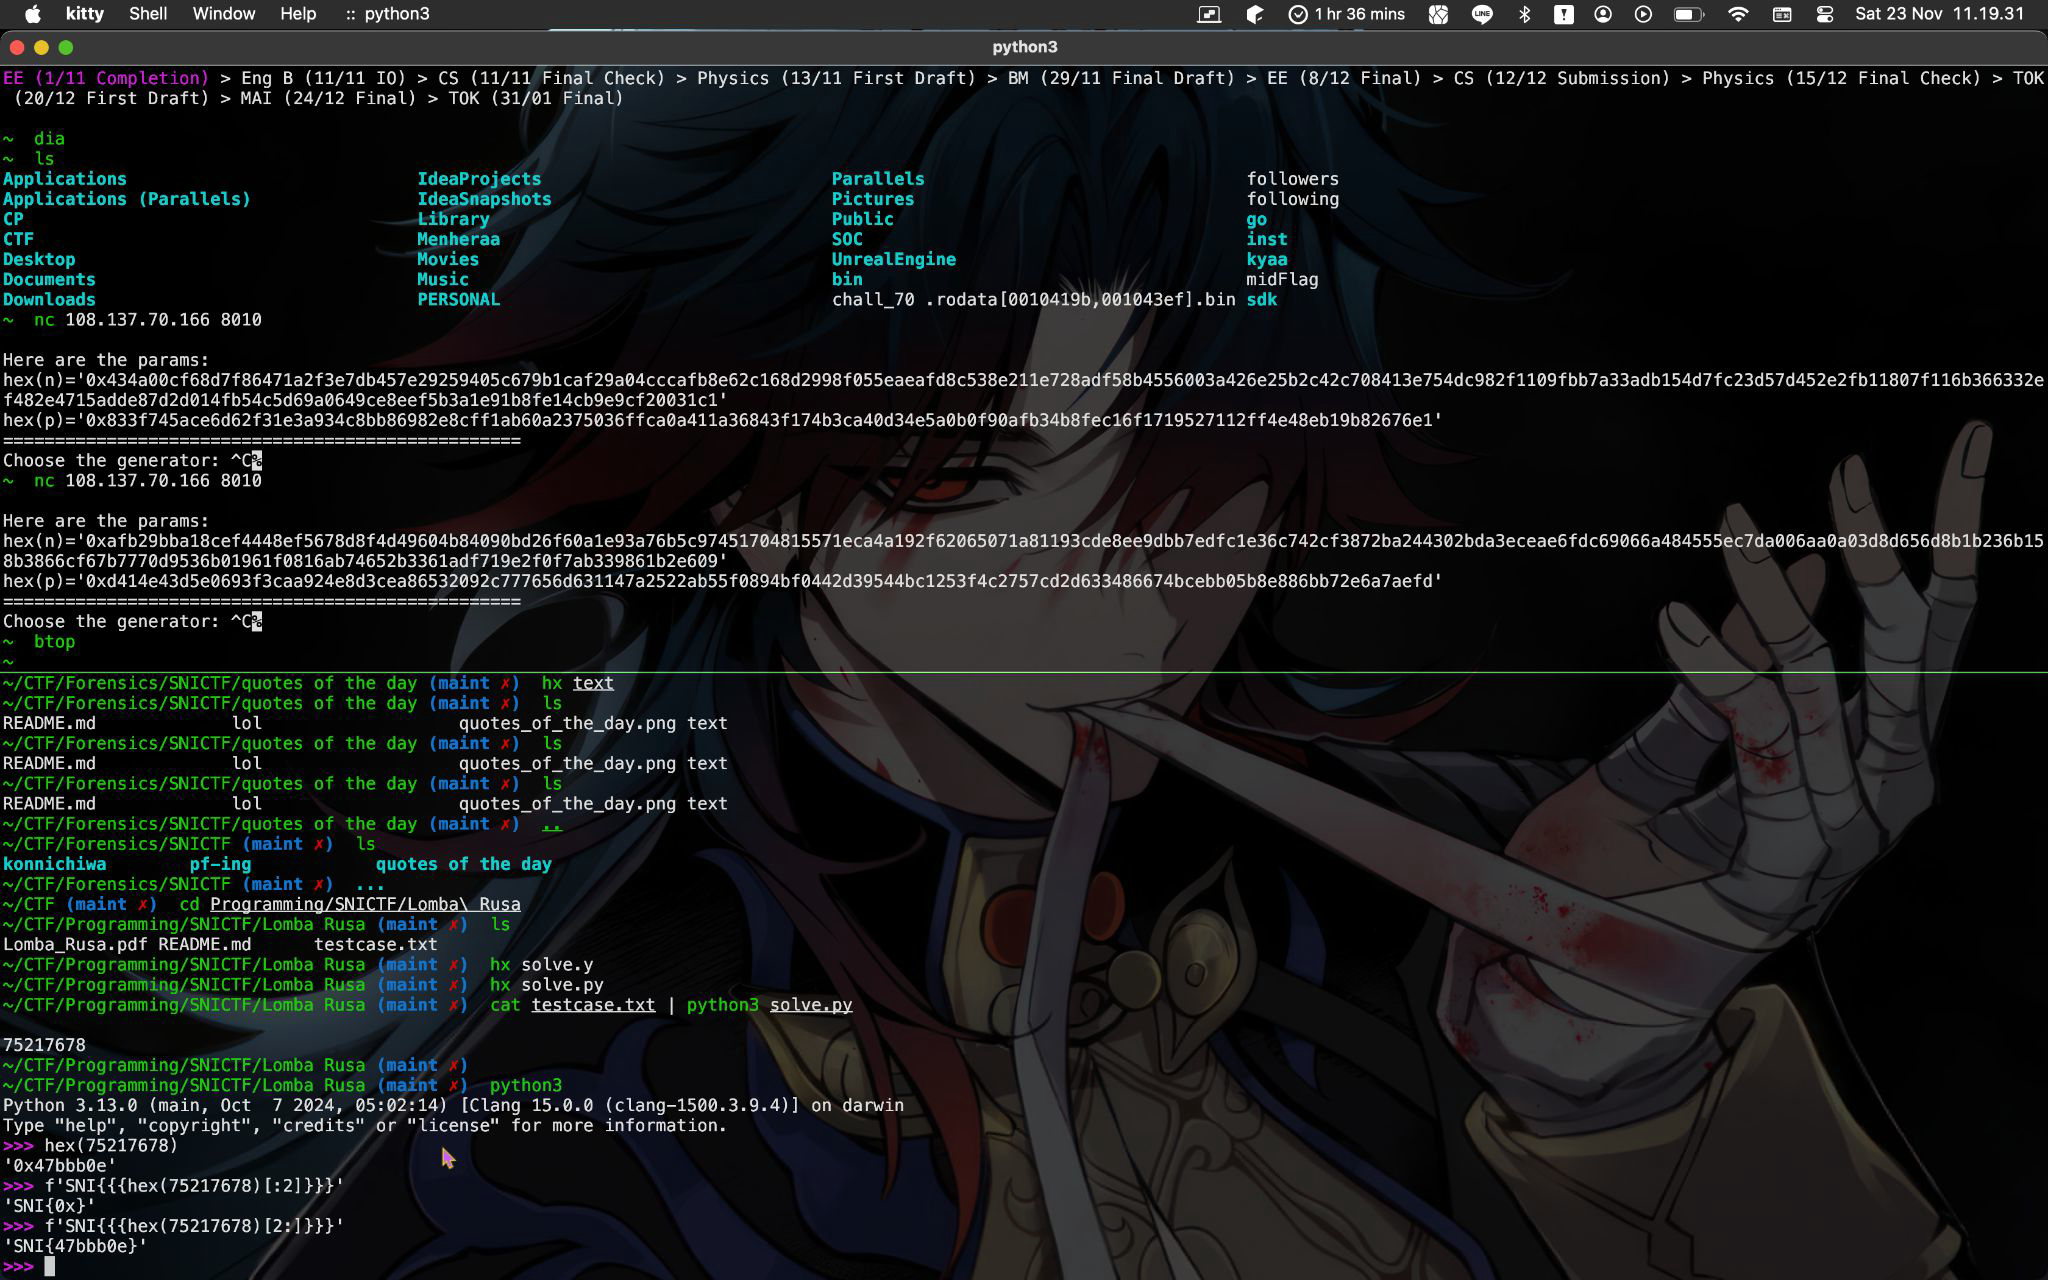
Task: Click the LINE menu bar icon
Action: (1482, 14)
